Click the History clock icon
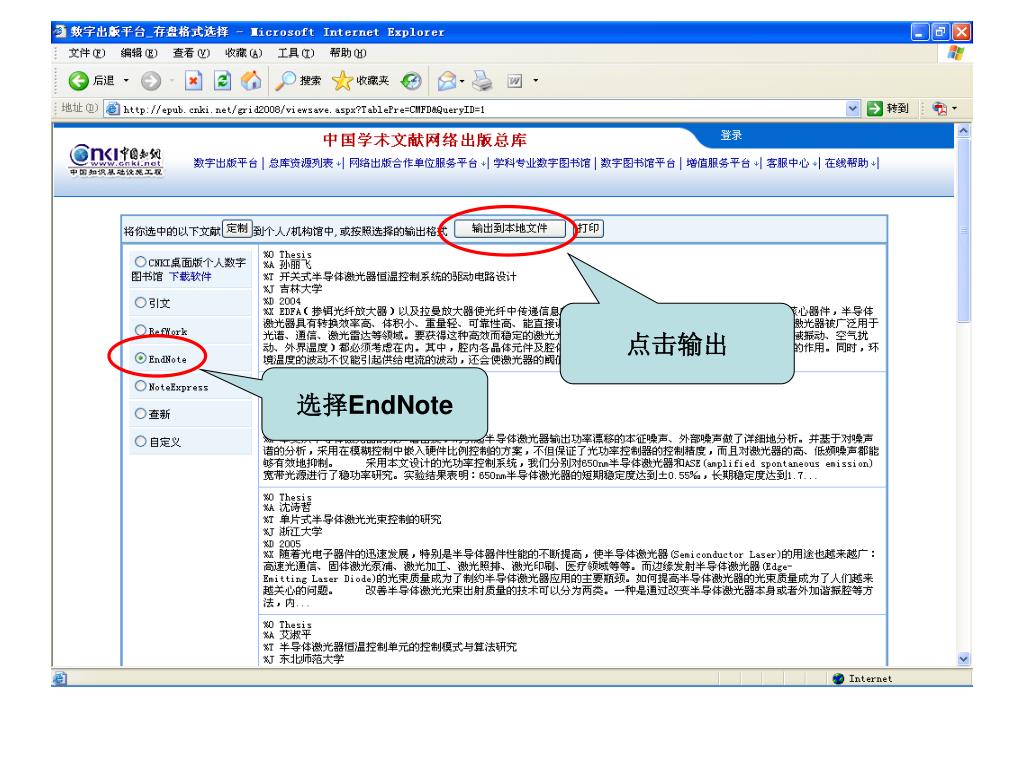The image size is (1024, 768). (x=411, y=80)
